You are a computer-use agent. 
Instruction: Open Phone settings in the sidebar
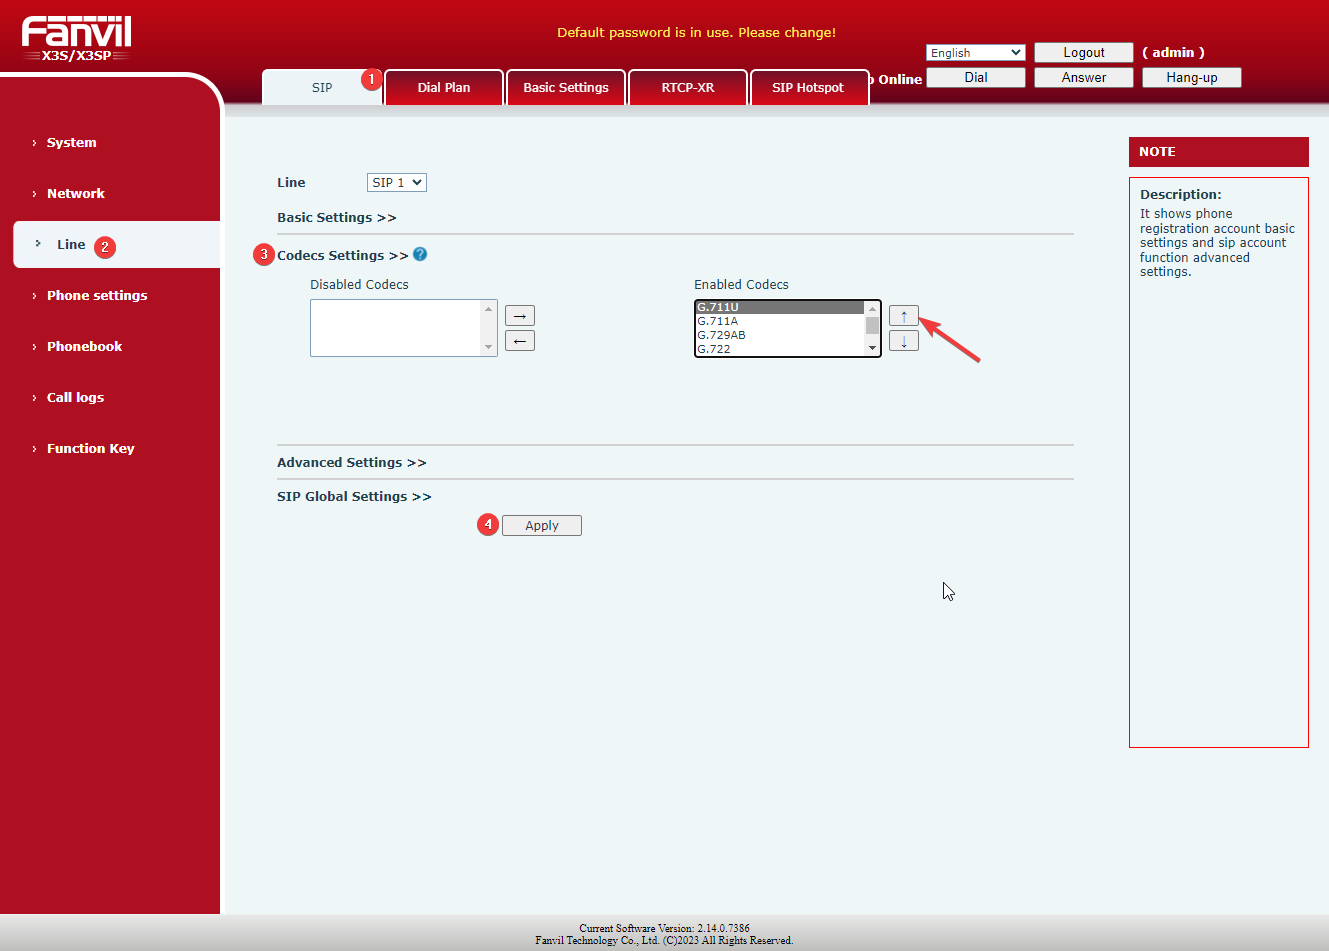click(x=97, y=295)
